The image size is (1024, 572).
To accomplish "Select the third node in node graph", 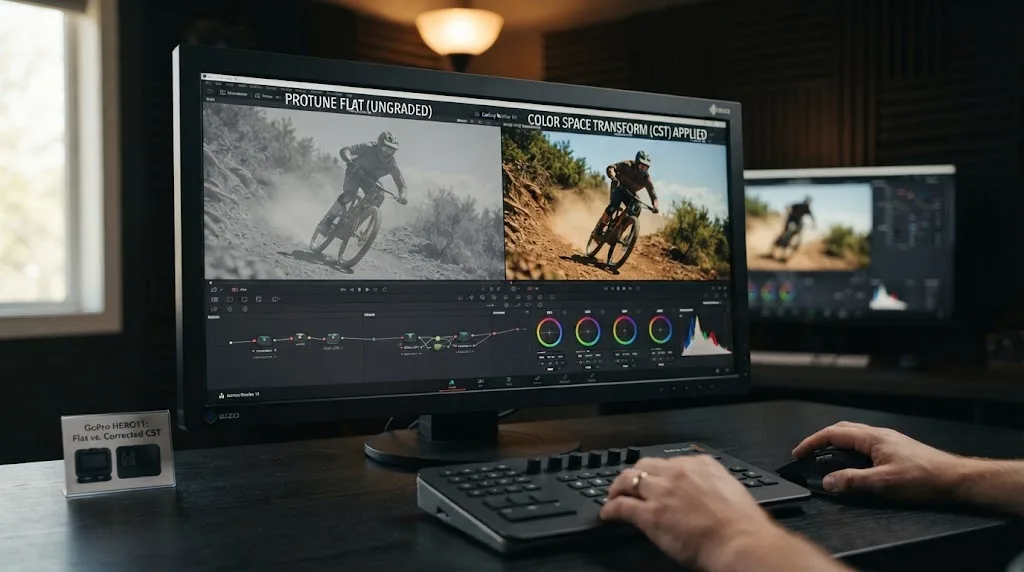I will coord(333,339).
